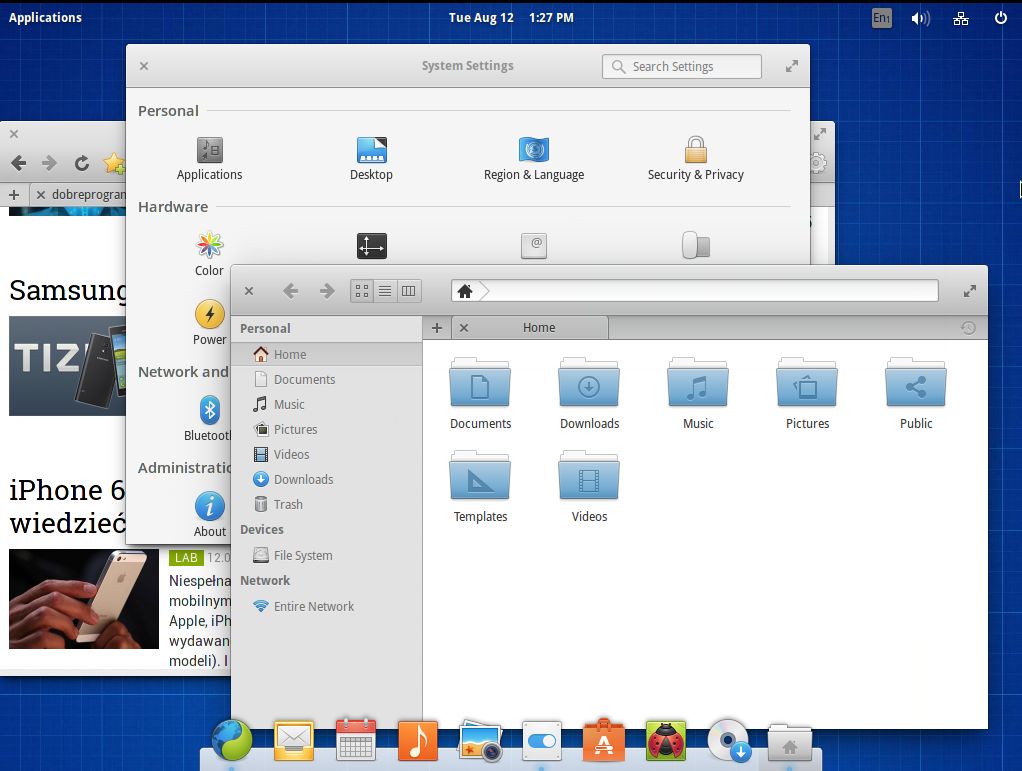The height and width of the screenshot is (771, 1022).
Task: Select the Home tab in Files
Action: (x=538, y=328)
